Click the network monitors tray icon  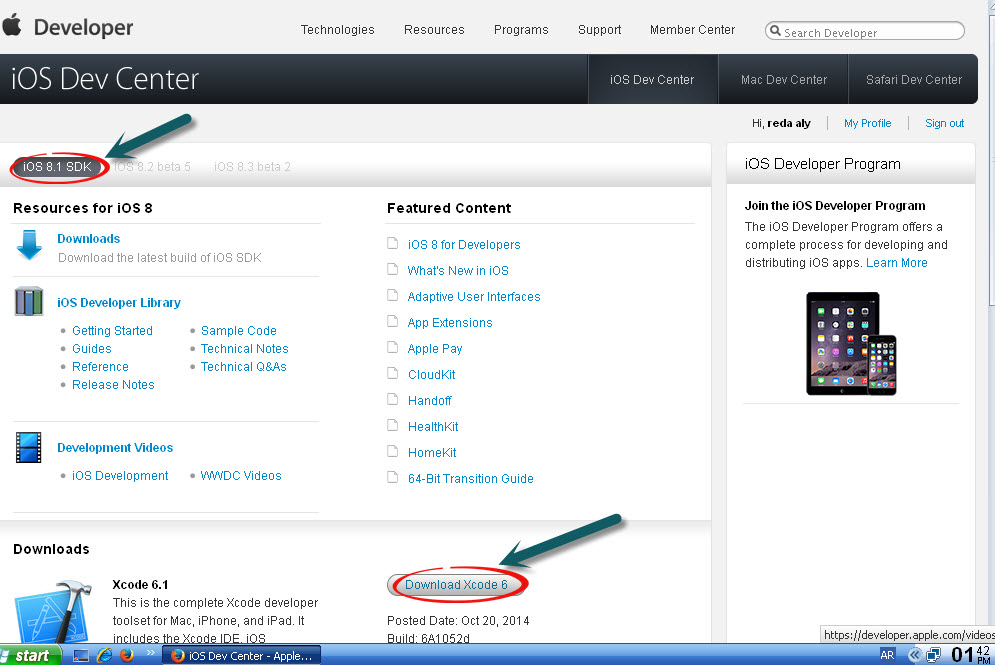pos(933,655)
